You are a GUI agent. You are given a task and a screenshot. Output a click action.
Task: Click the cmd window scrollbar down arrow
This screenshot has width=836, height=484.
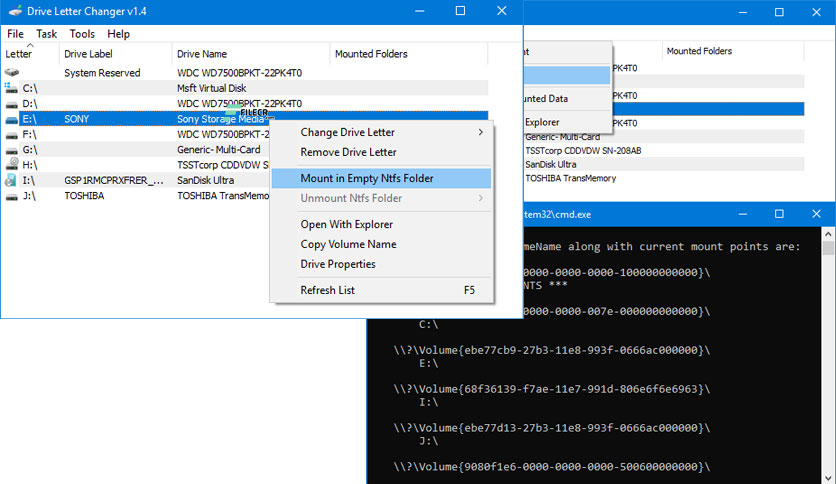828,478
